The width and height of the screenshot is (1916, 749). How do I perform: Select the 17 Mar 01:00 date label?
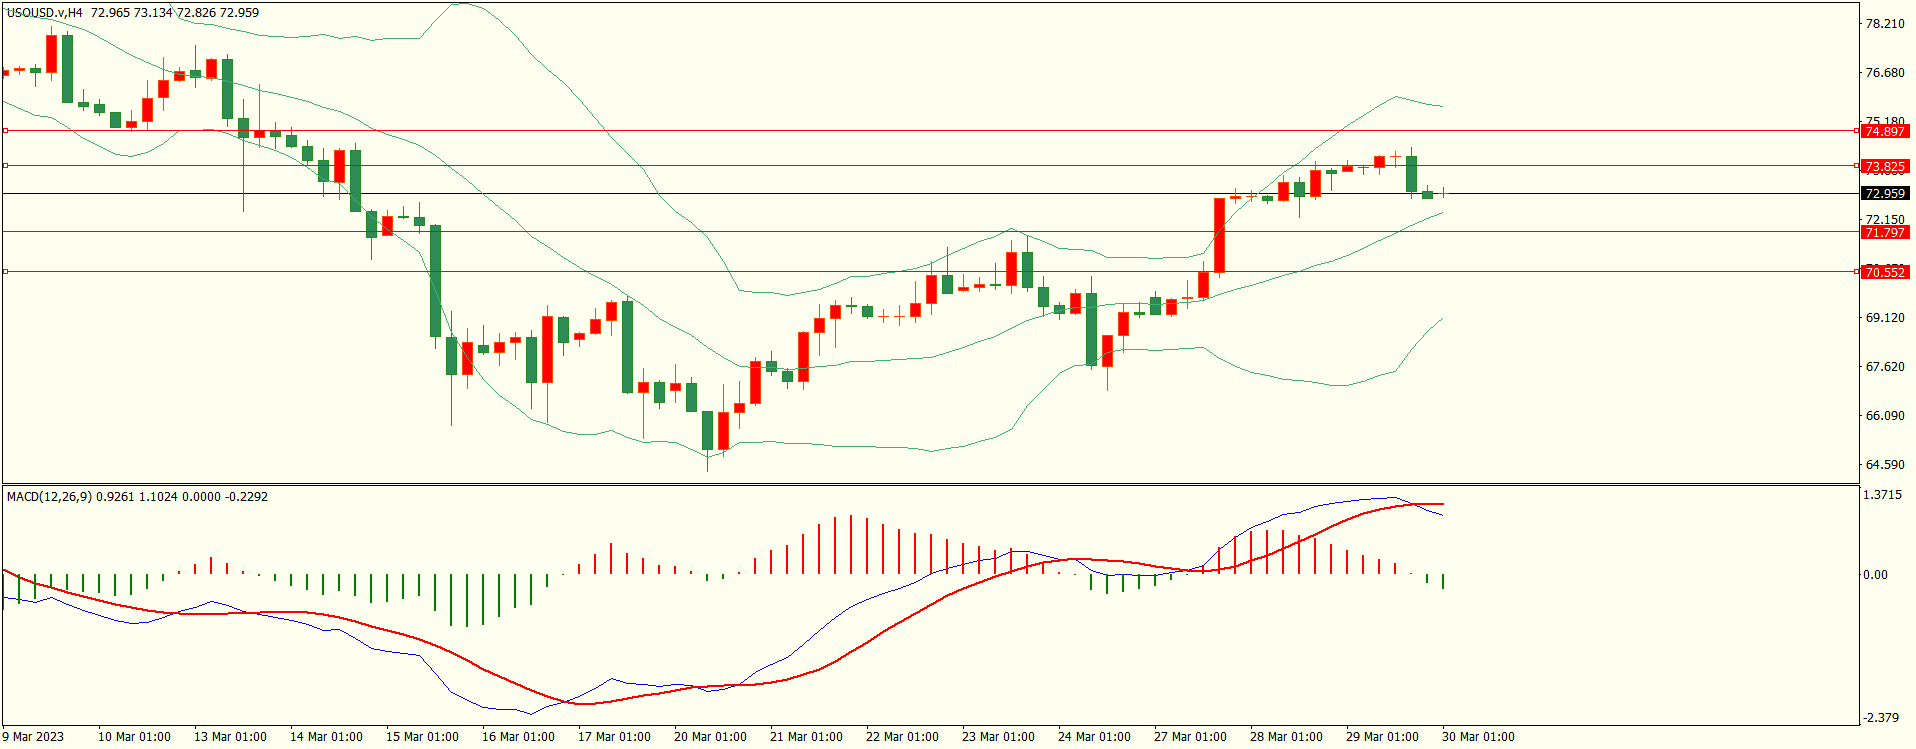[x=614, y=737]
